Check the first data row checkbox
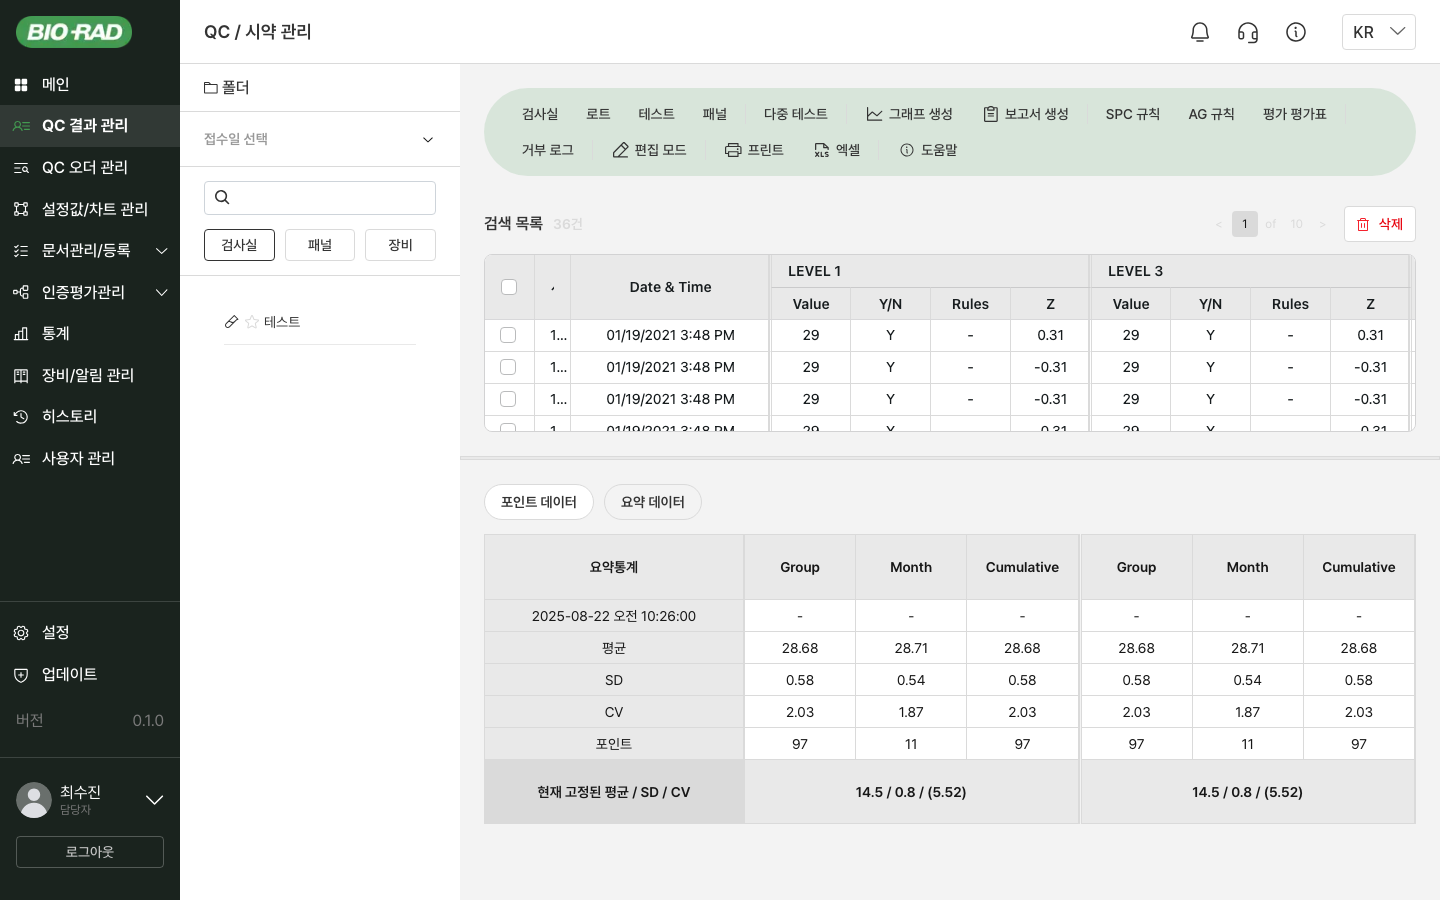1440x900 pixels. 507,335
